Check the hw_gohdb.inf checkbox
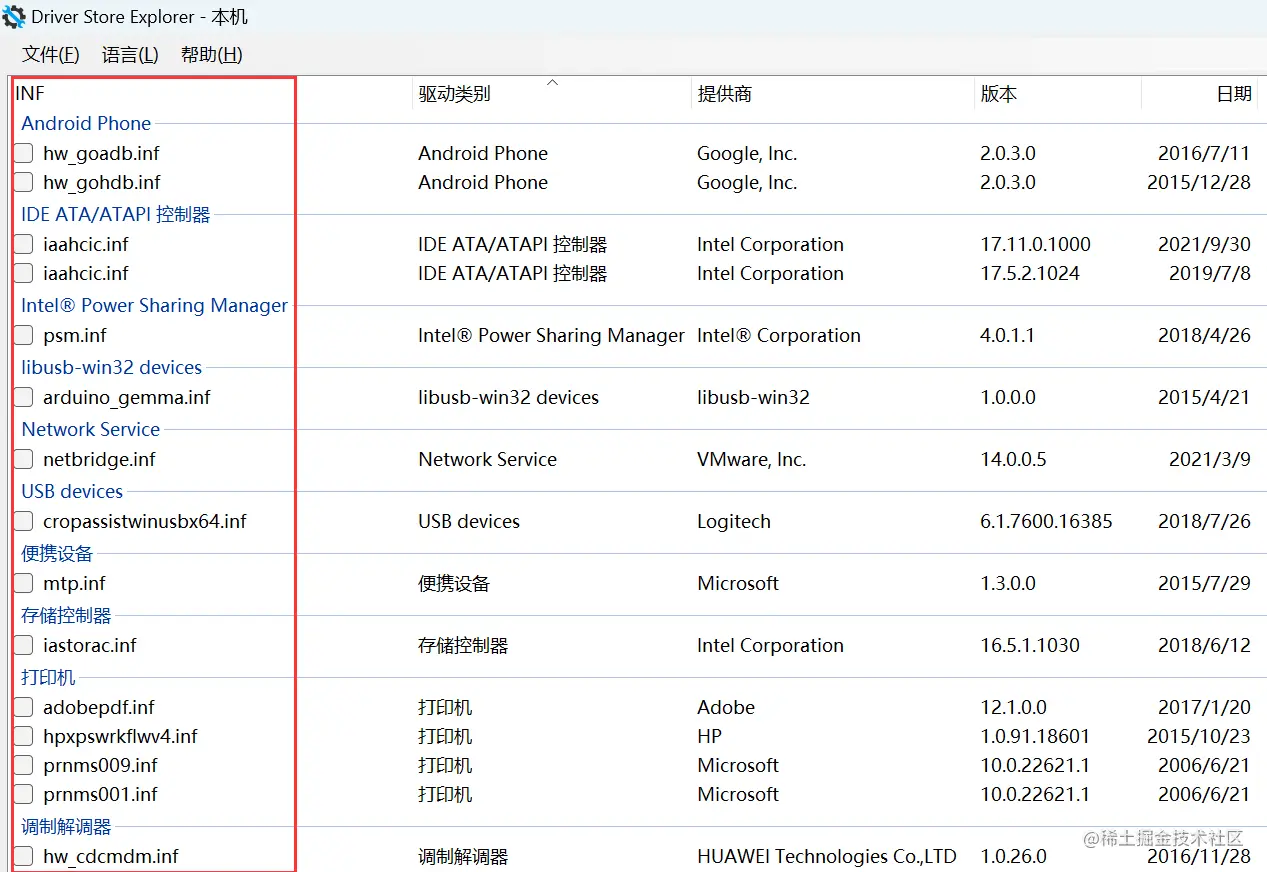The image size is (1267, 872). pos(24,183)
